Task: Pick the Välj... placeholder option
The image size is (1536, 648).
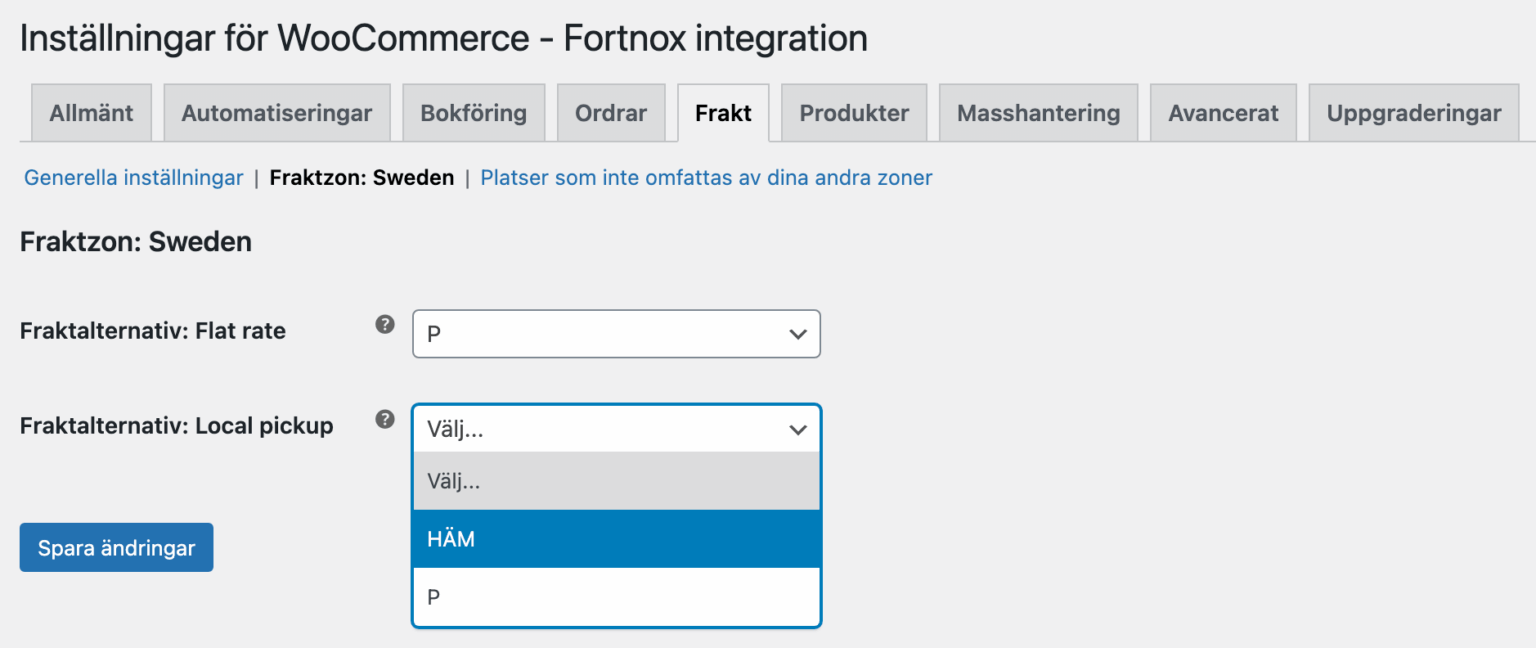Action: (x=616, y=481)
